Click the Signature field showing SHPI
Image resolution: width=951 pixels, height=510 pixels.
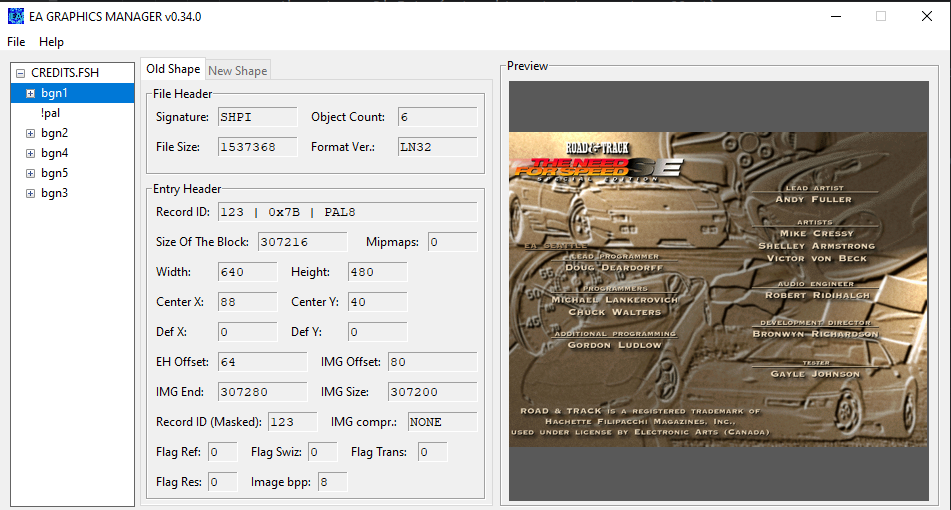[x=257, y=117]
